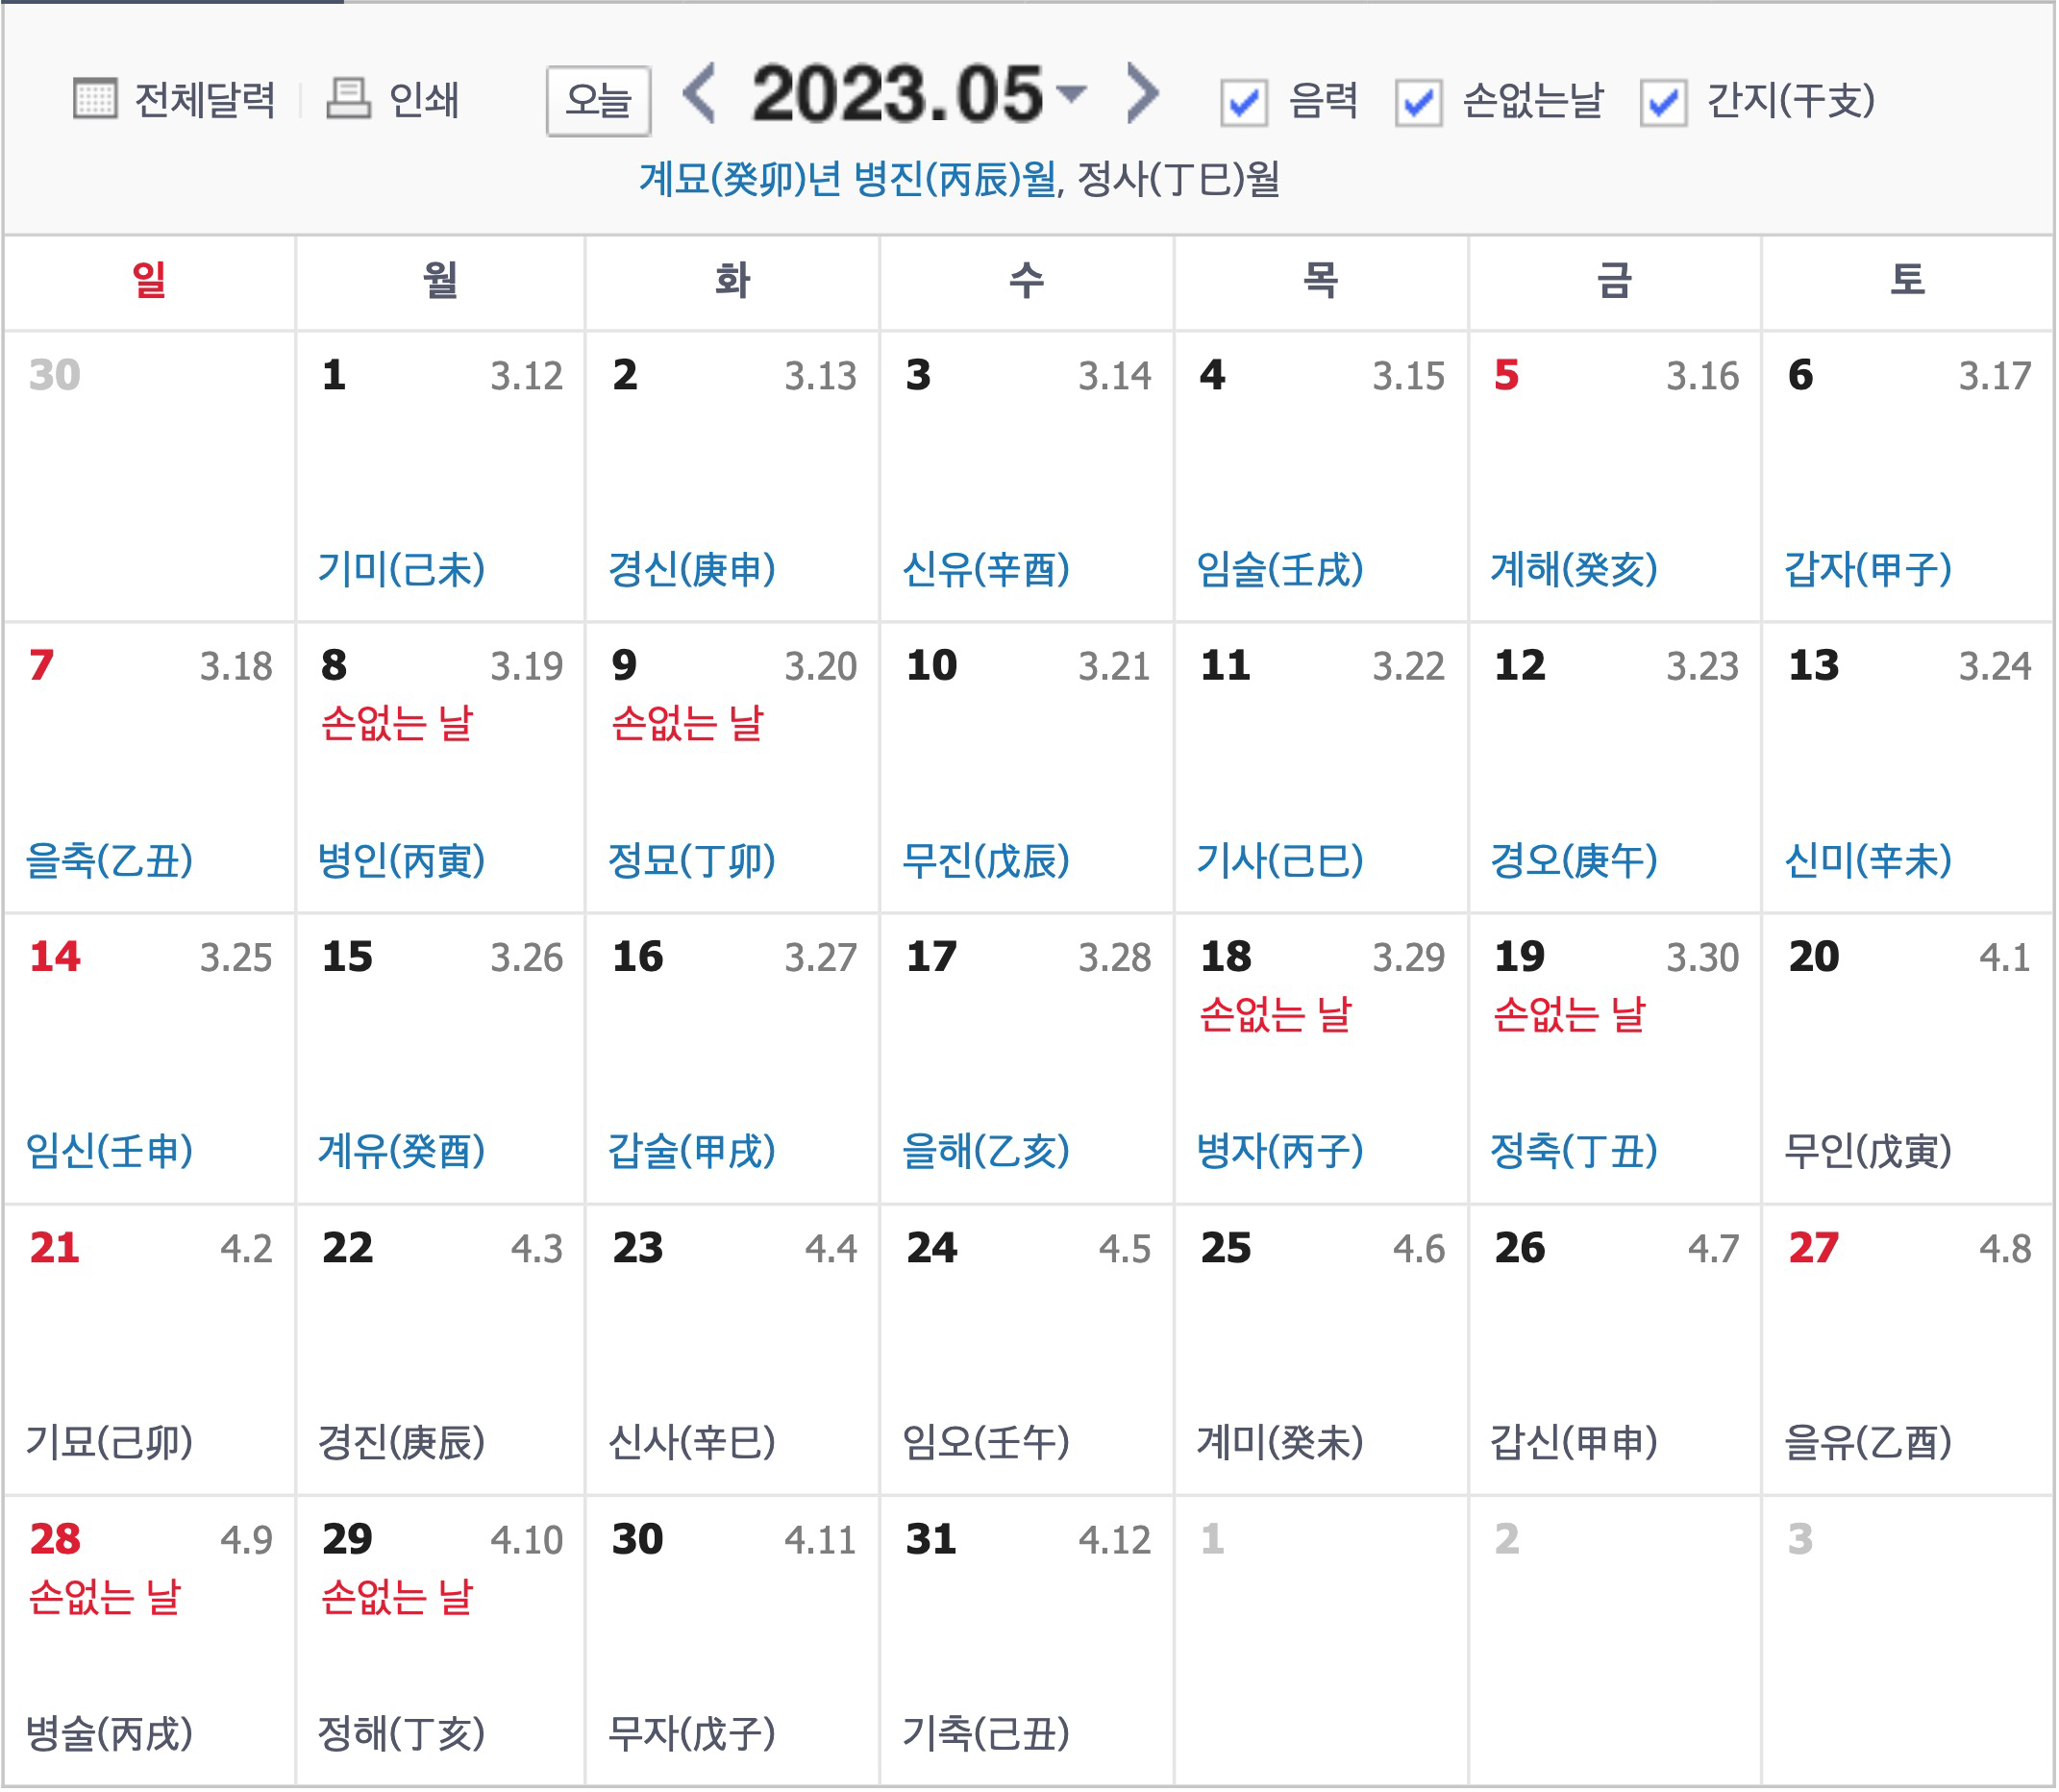Click the 계묘(癸卯)년 병진(丙辰)월 link

click(848, 179)
